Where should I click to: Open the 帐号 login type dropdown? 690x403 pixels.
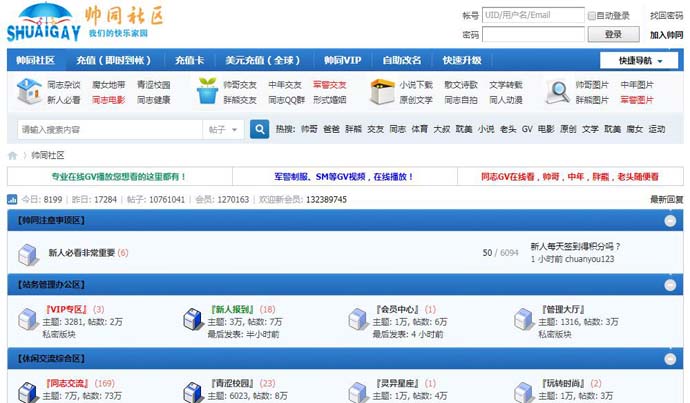pyautogui.click(x=470, y=16)
